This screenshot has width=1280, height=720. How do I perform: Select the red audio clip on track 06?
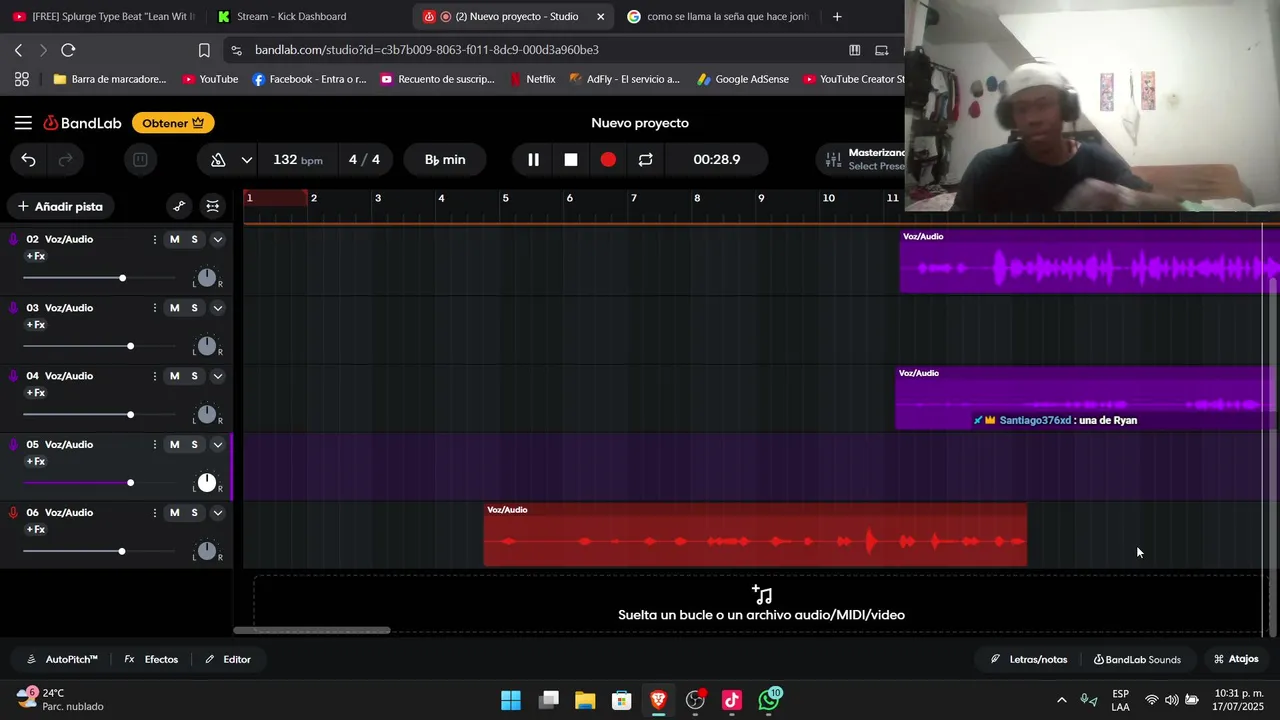pyautogui.click(x=755, y=535)
